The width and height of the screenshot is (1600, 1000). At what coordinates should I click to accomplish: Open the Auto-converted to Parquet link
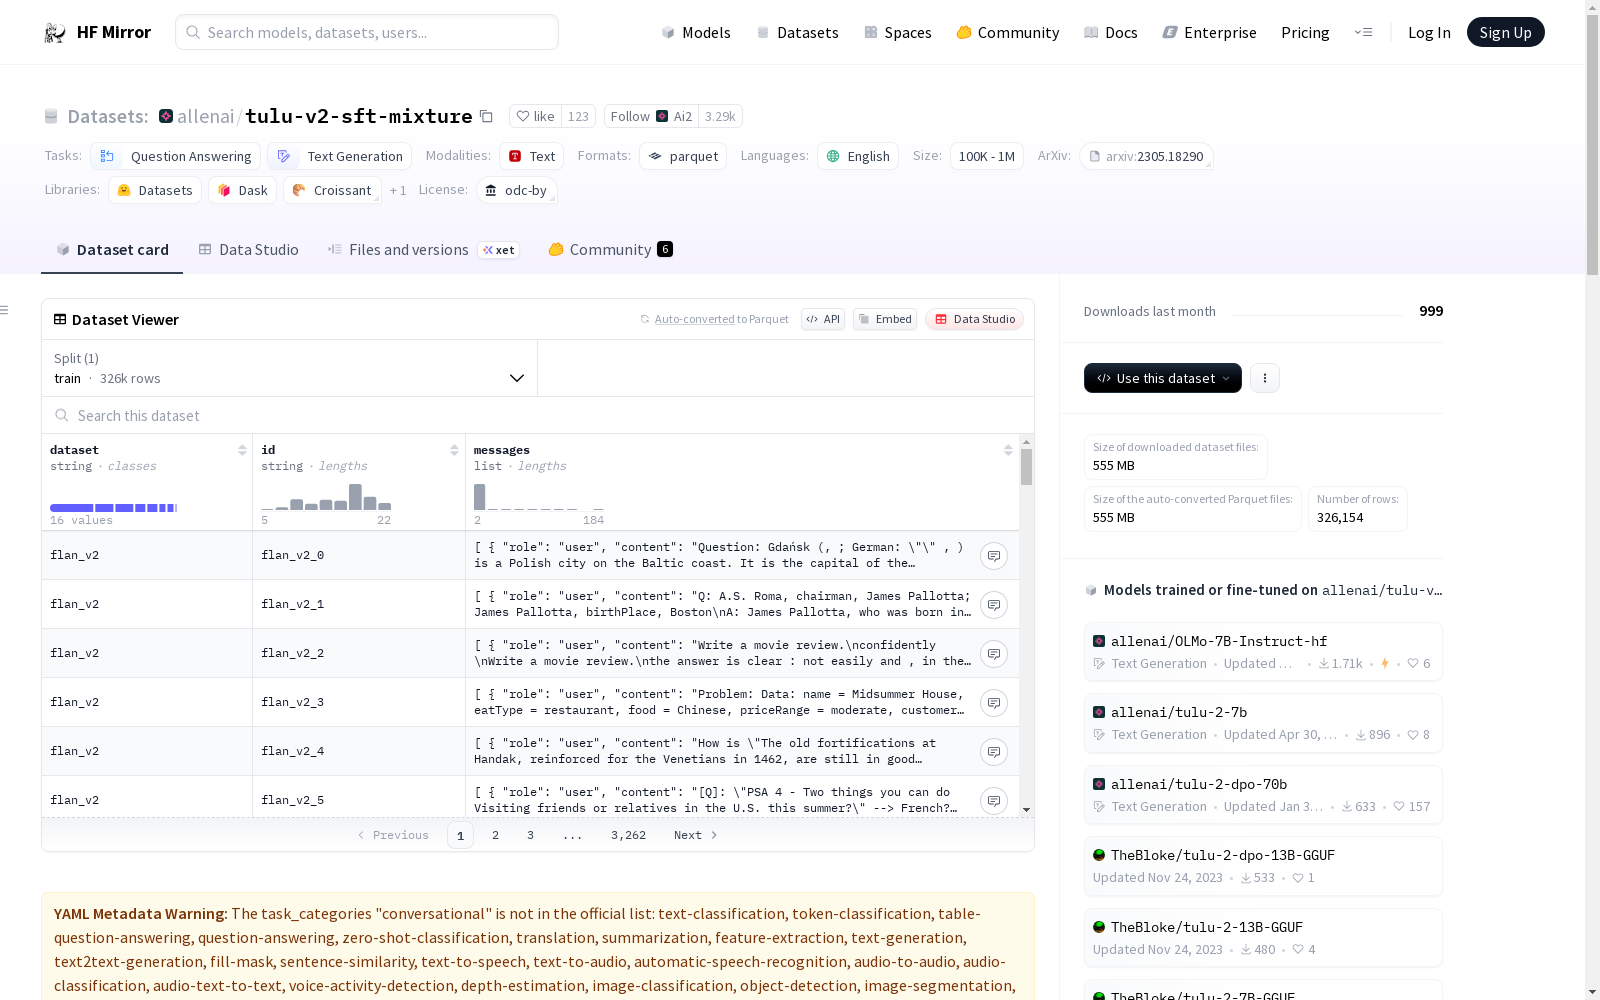(714, 319)
